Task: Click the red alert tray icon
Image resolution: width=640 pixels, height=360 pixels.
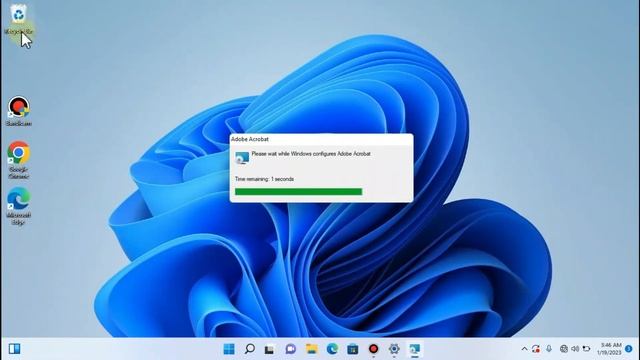Action: click(x=536, y=349)
